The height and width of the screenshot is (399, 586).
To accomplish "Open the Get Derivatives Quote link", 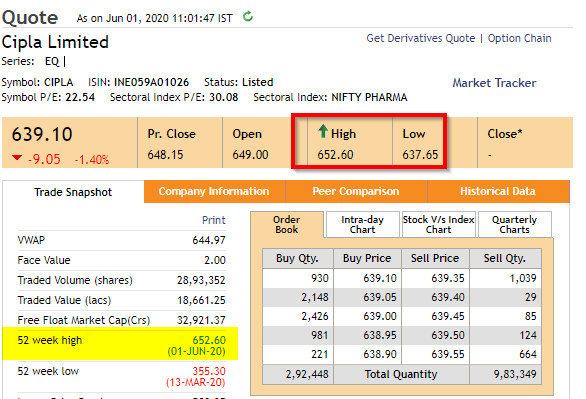I will [420, 38].
